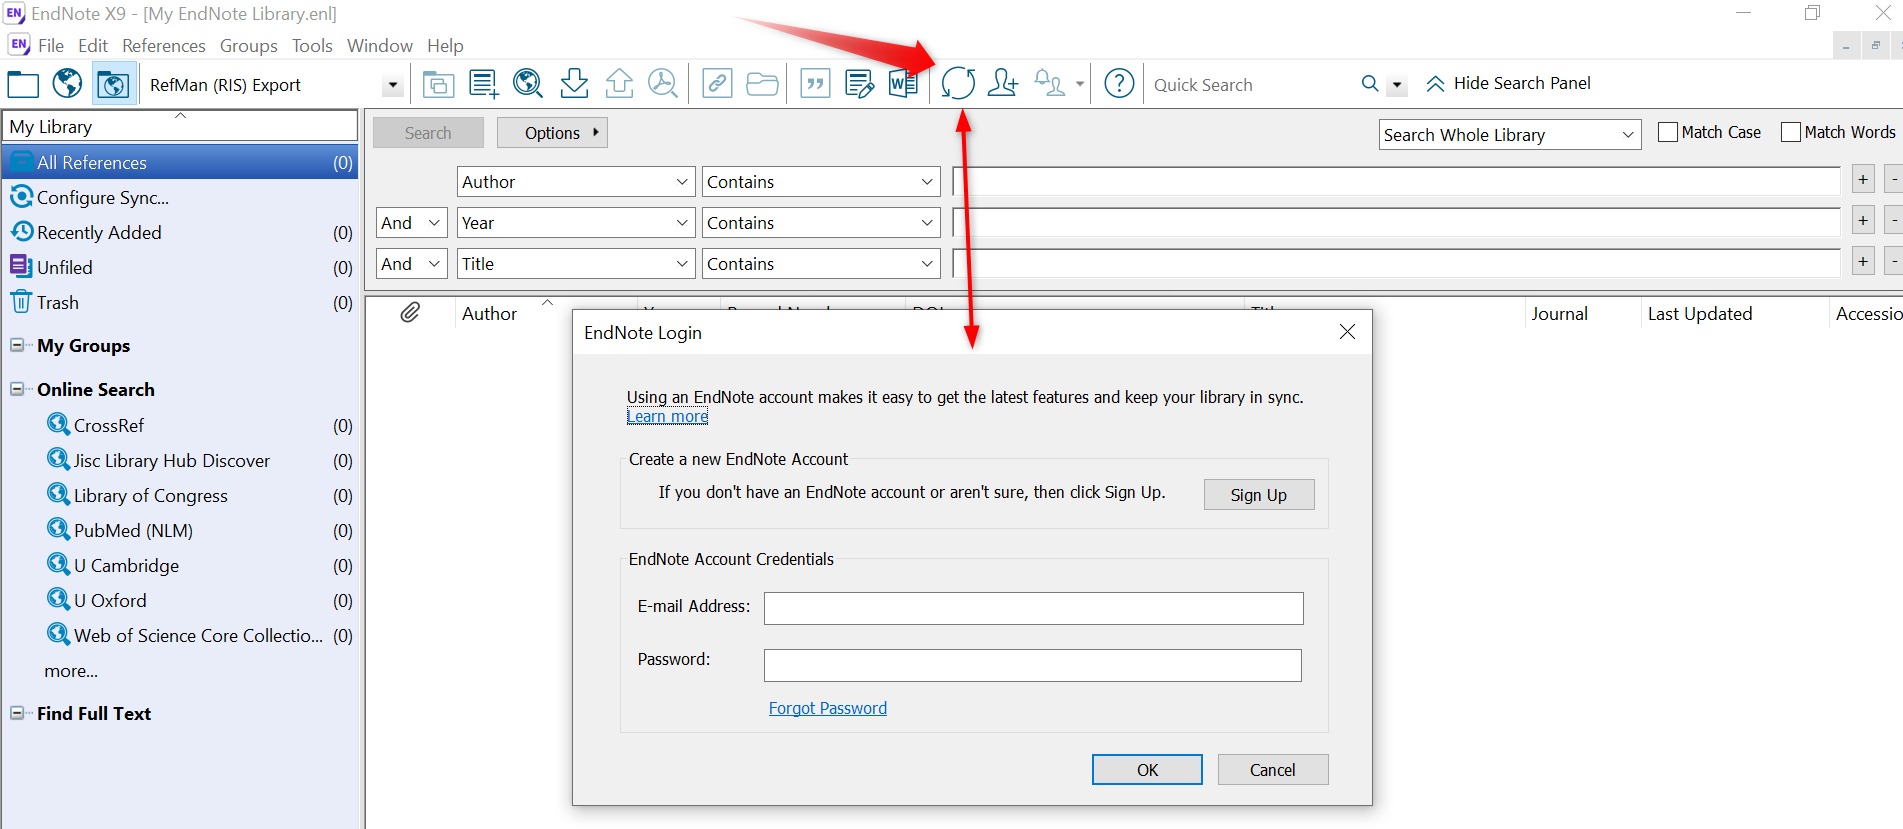Click the Go to Word icon

point(903,84)
